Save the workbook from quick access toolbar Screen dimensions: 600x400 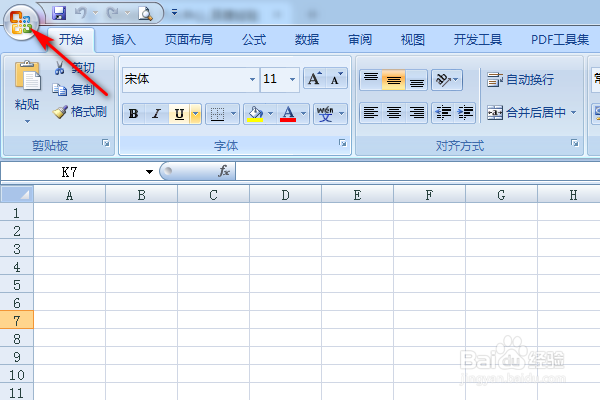point(59,13)
